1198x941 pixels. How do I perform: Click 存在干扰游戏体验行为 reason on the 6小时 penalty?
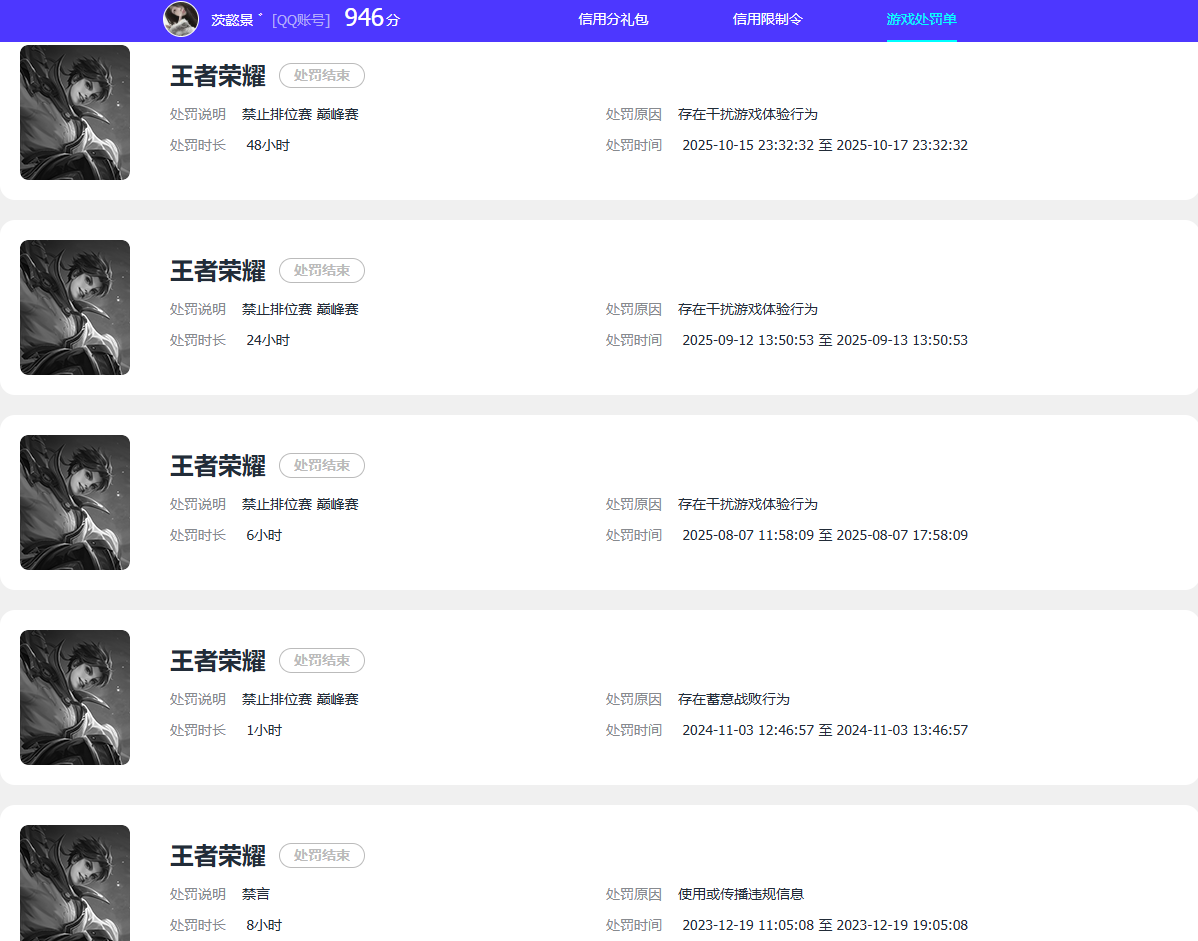point(748,504)
